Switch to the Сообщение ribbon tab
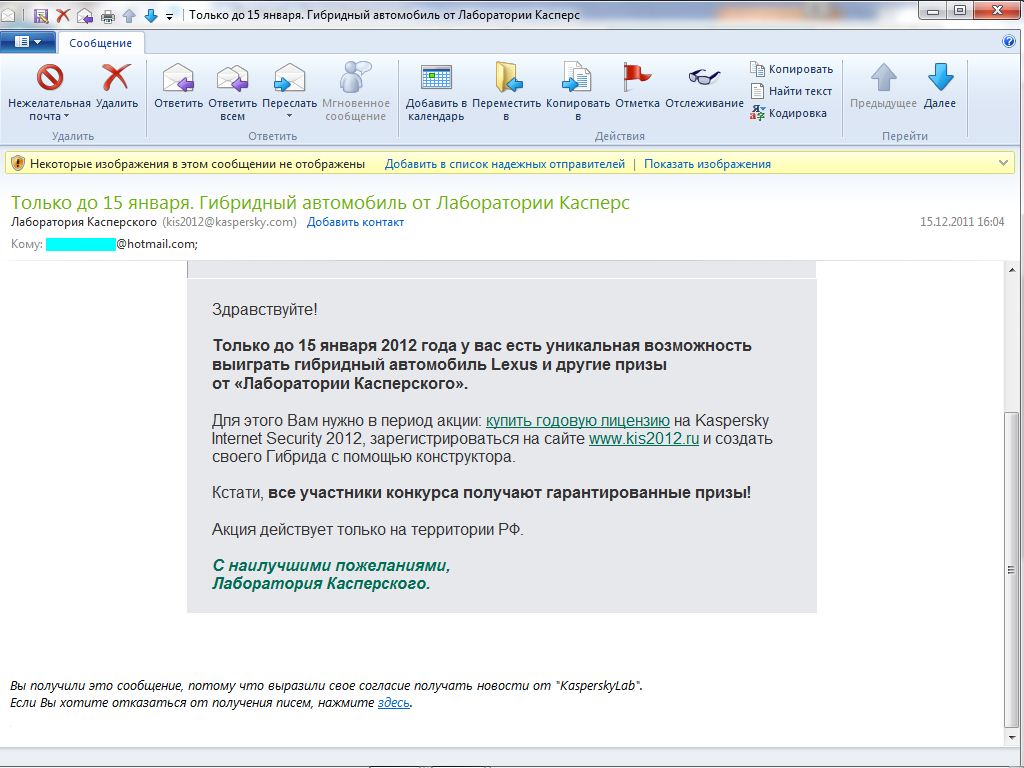This screenshot has width=1024, height=768. (x=101, y=43)
